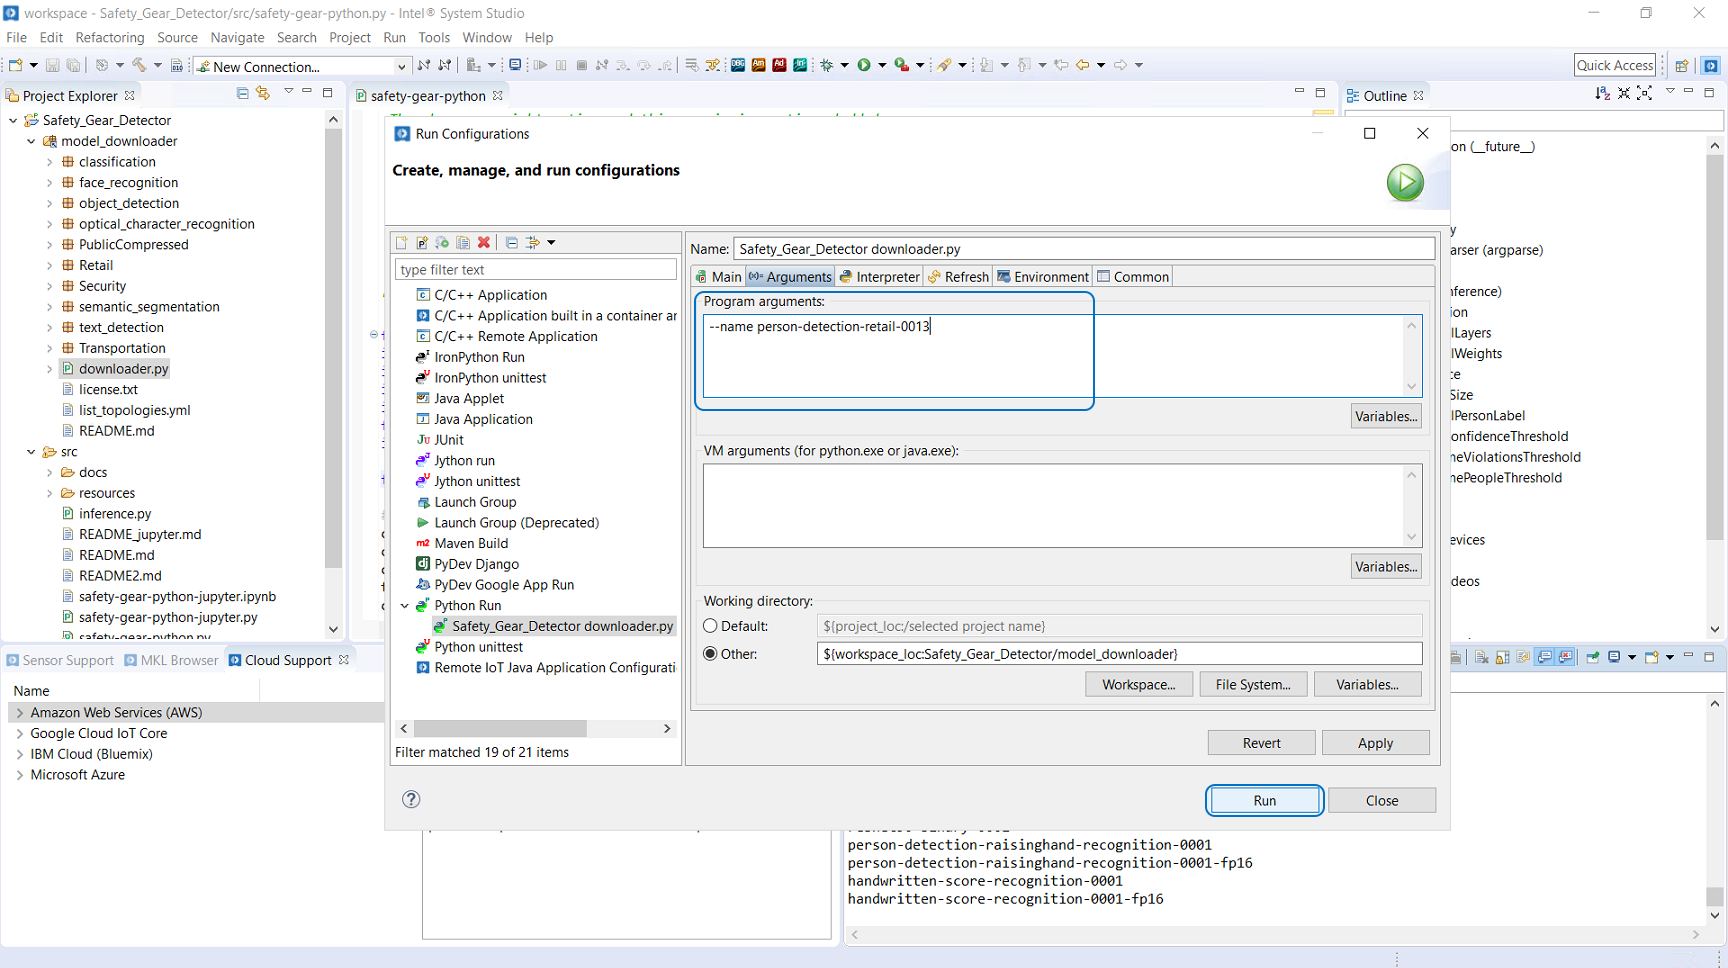Click the external tools run icon in toolbar
1728x968 pixels.
(902, 65)
